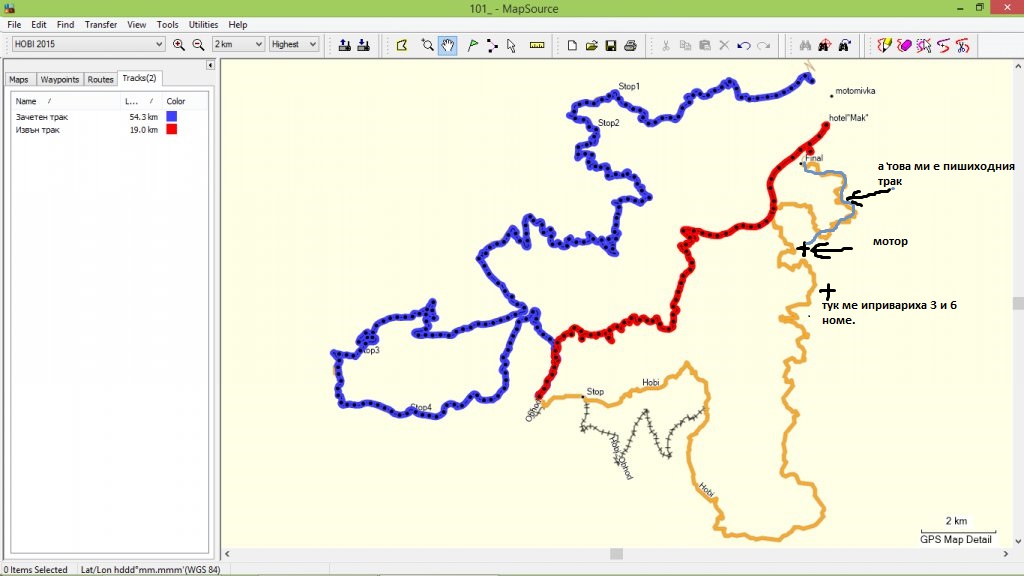
Task: Select the Hand pan tool
Action: pos(447,45)
